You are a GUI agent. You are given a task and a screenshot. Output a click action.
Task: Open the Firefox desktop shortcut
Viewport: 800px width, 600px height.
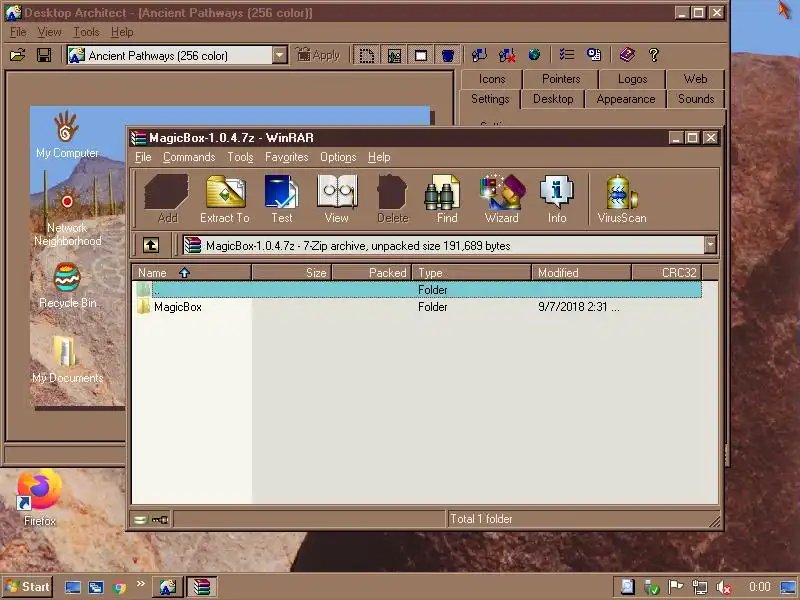click(x=40, y=497)
